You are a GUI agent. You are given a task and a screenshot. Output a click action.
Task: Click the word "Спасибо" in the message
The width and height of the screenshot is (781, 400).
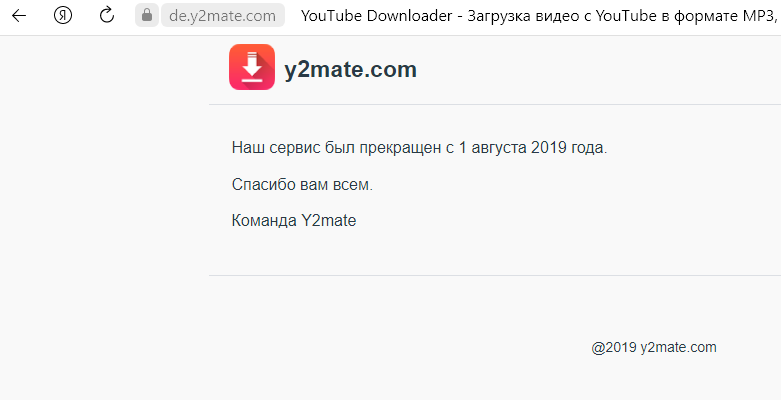[x=264, y=185]
